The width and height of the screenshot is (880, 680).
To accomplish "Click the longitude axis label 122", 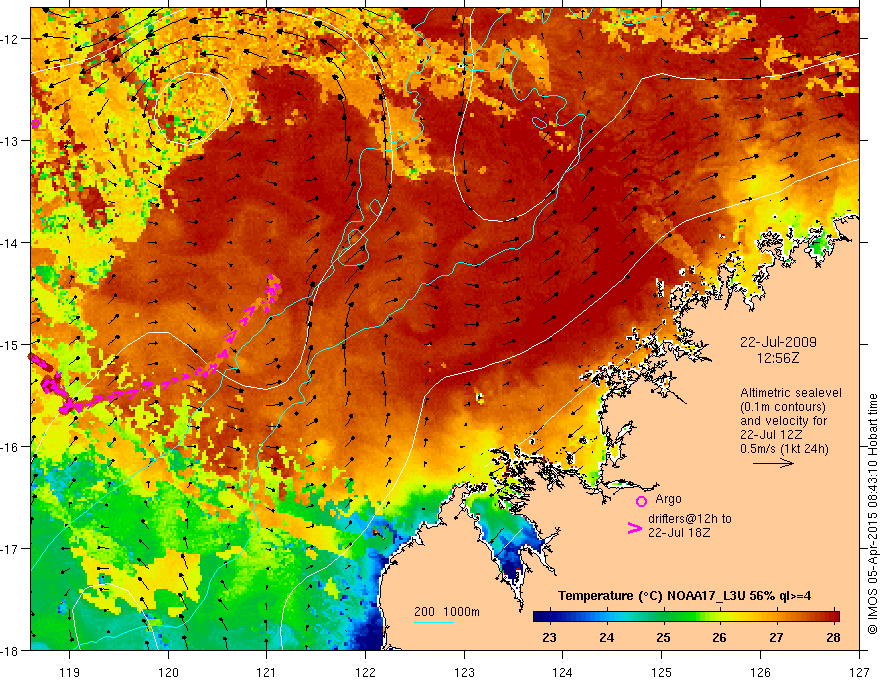I will click(x=365, y=672).
